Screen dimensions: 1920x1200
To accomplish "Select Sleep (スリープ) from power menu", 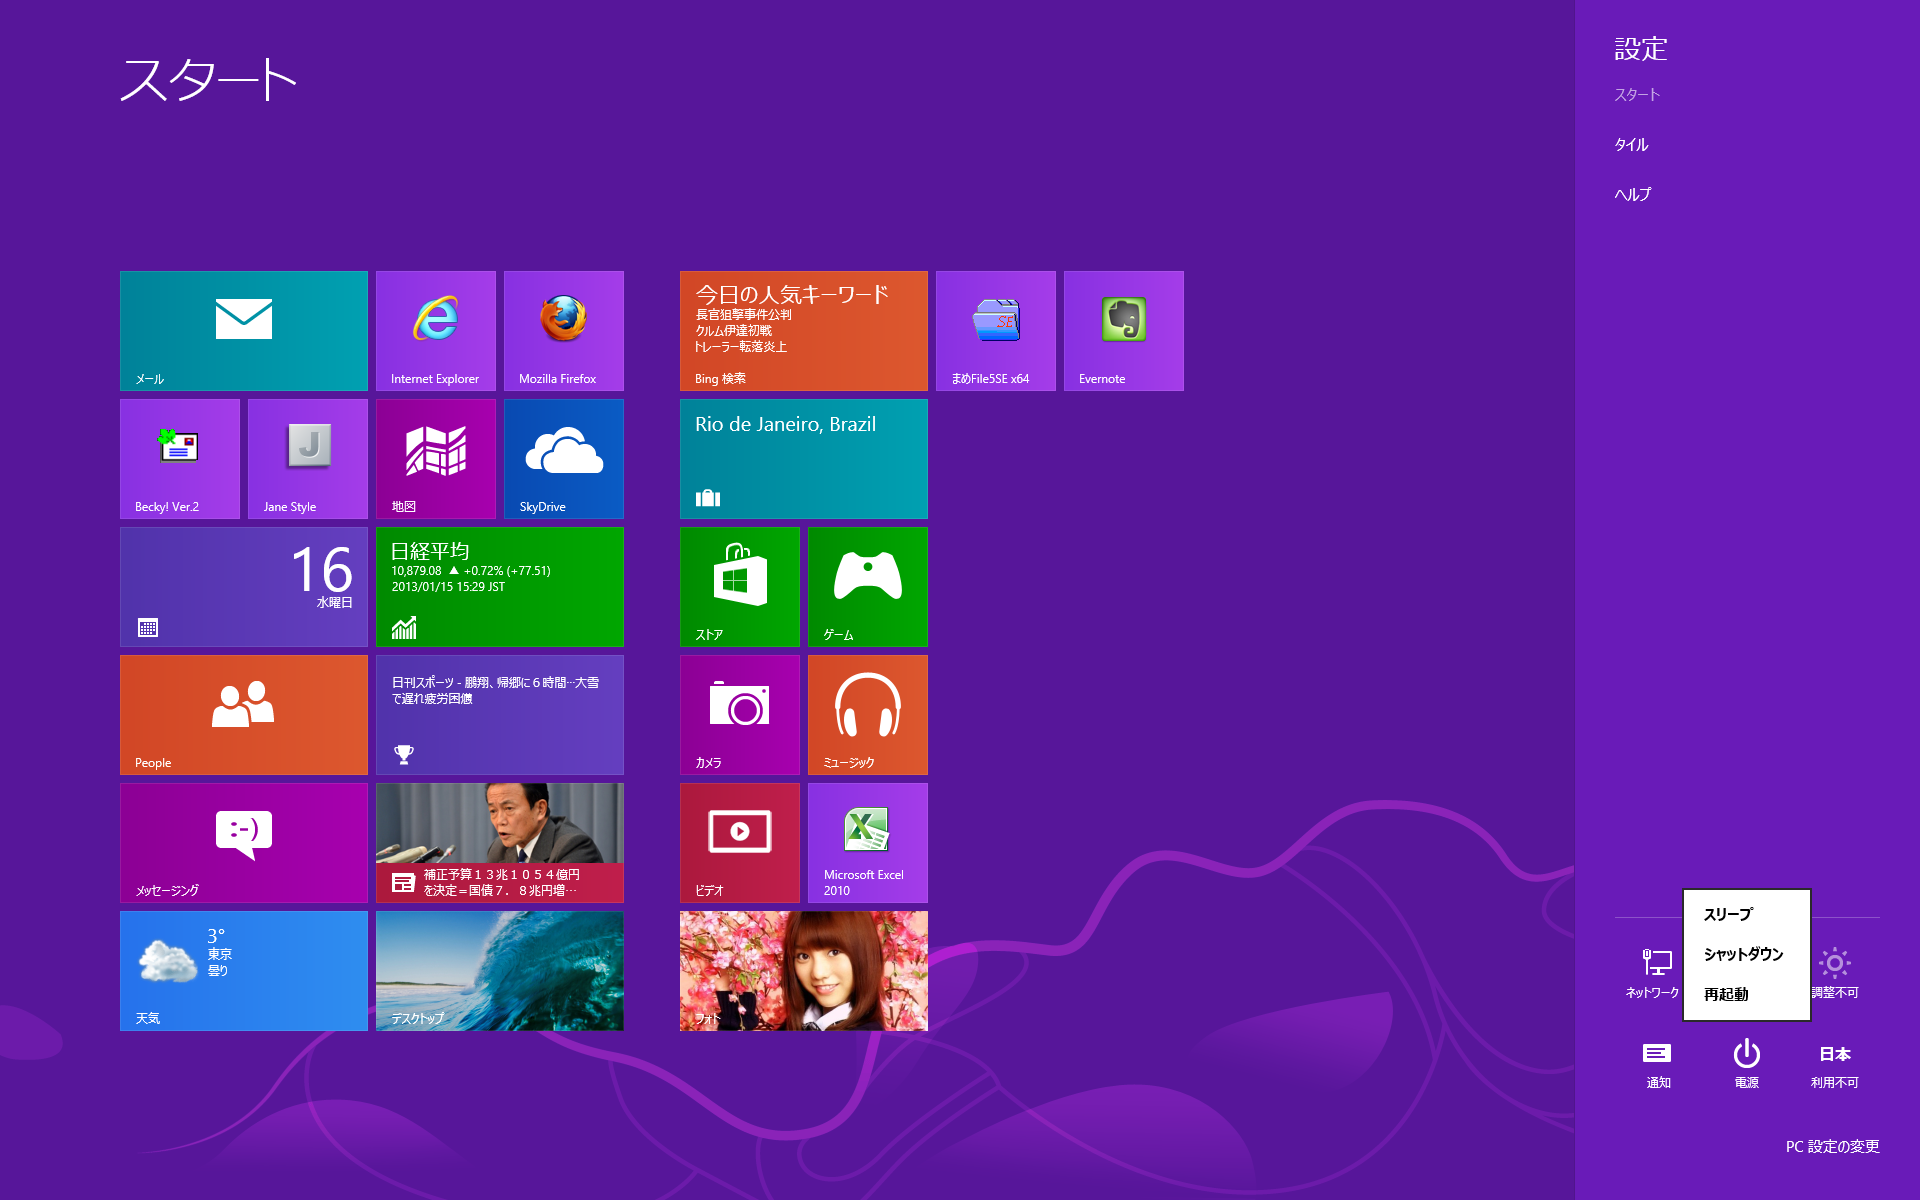I will [x=1728, y=914].
